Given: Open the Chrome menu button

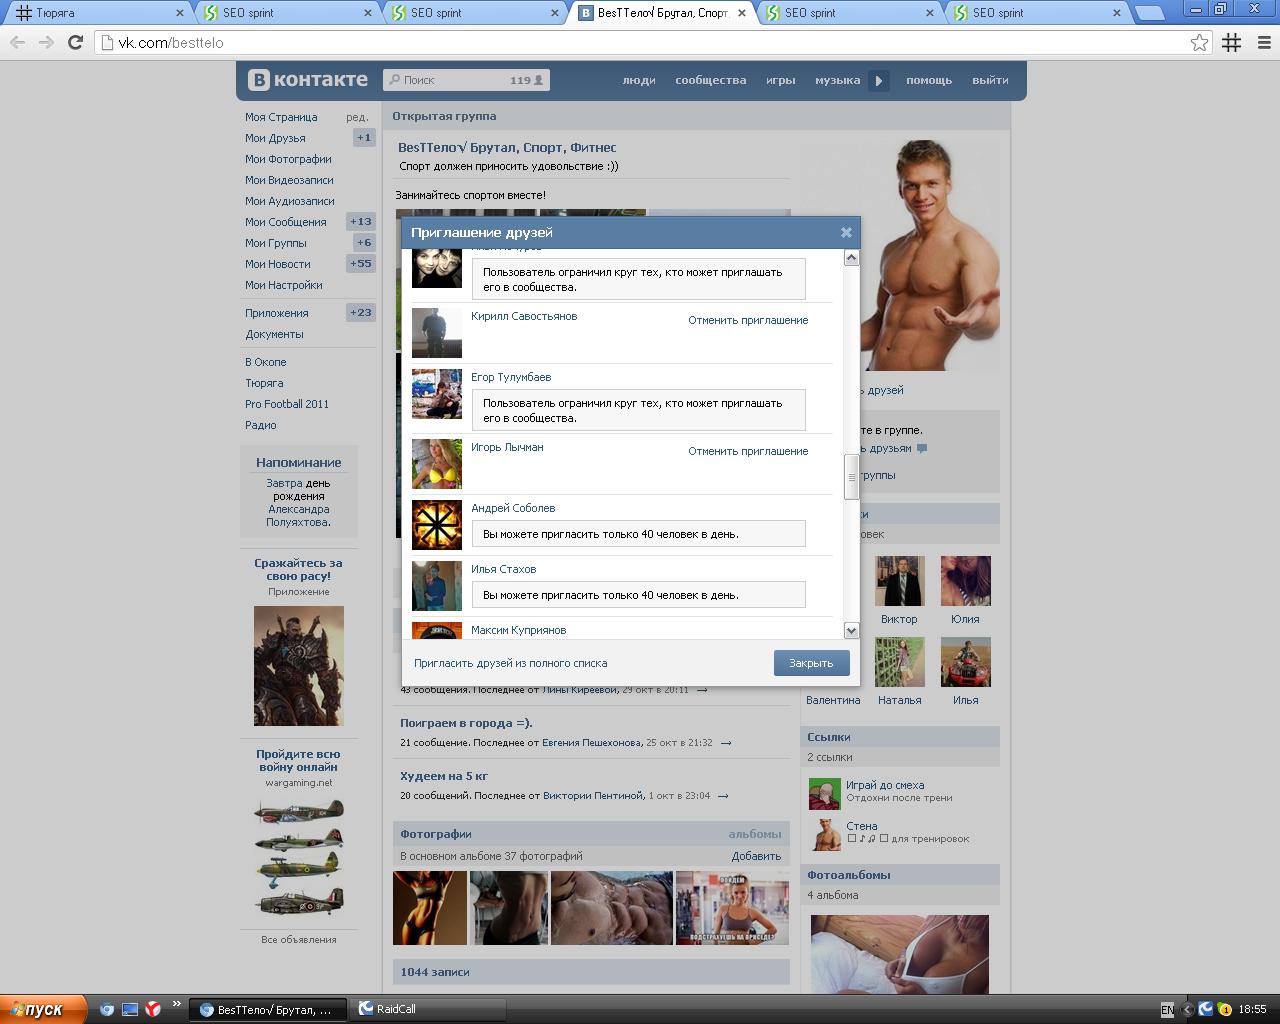Looking at the screenshot, I should point(1263,42).
